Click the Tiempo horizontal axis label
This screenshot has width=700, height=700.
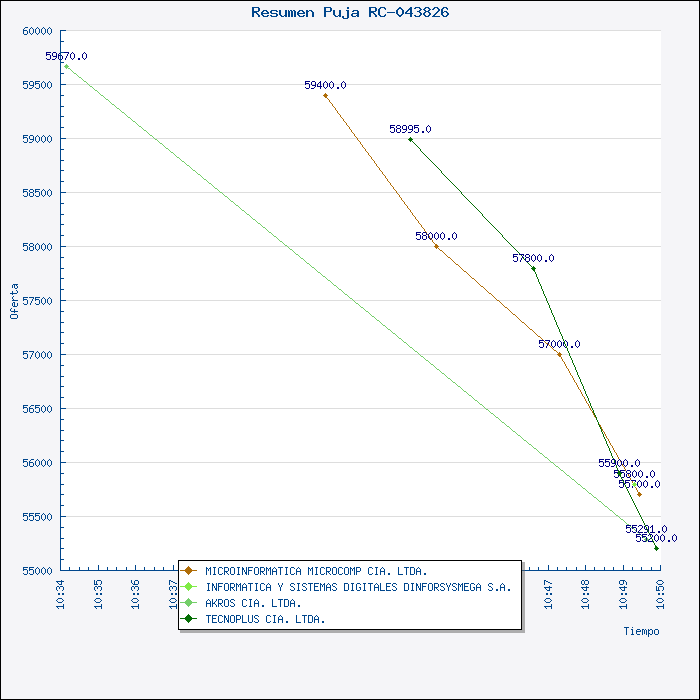(x=641, y=631)
